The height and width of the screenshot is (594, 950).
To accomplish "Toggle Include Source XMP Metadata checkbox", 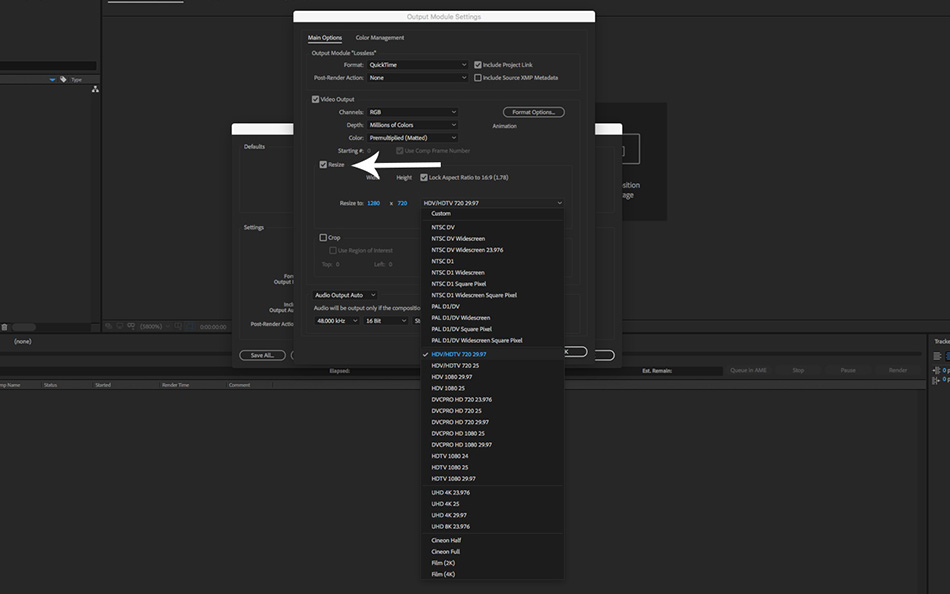I will click(478, 77).
